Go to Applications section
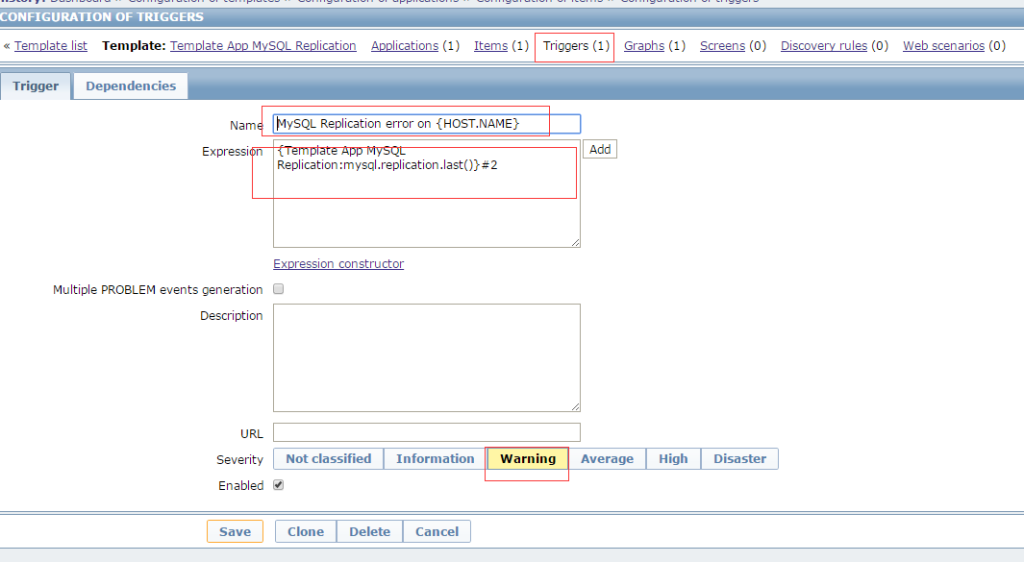Screen dimensions: 1024x562 click(404, 46)
